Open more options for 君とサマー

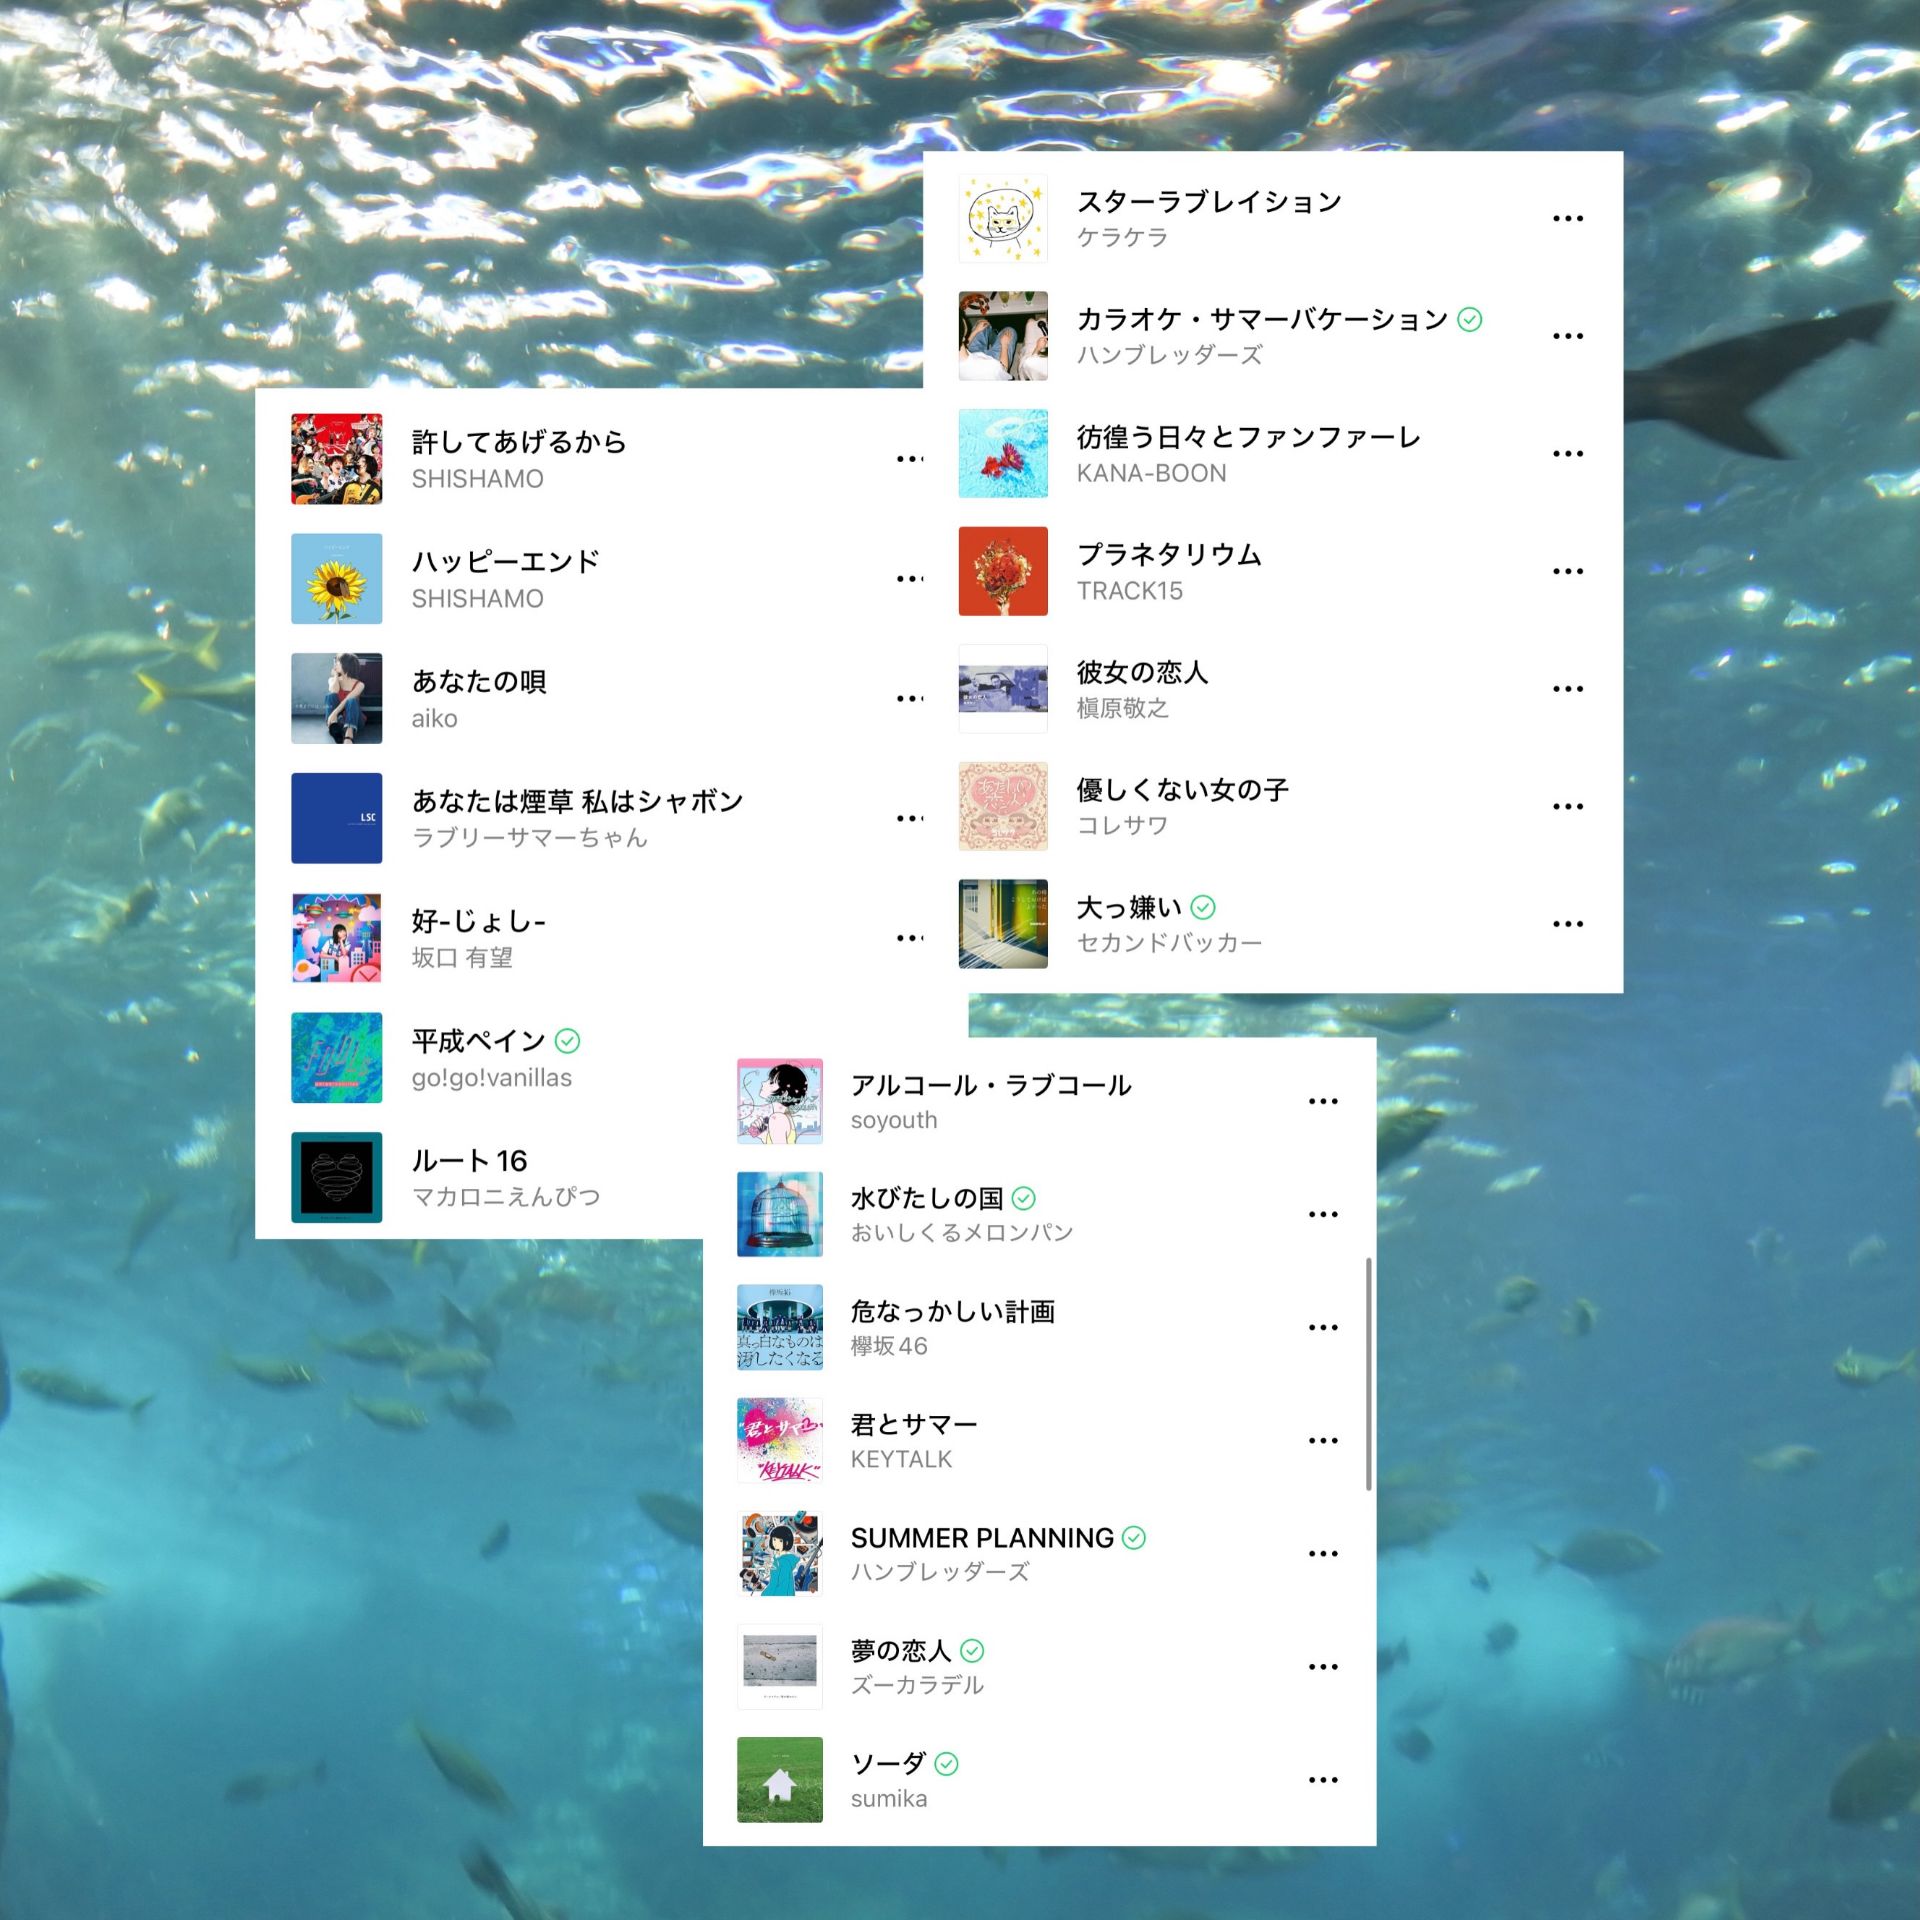click(x=1323, y=1440)
